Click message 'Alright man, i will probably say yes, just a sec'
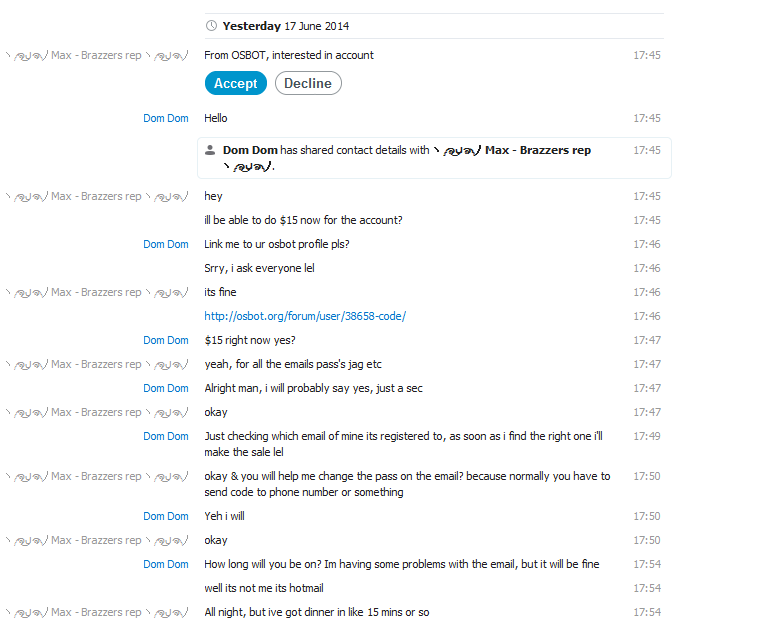This screenshot has height=628, width=765. click(x=313, y=388)
